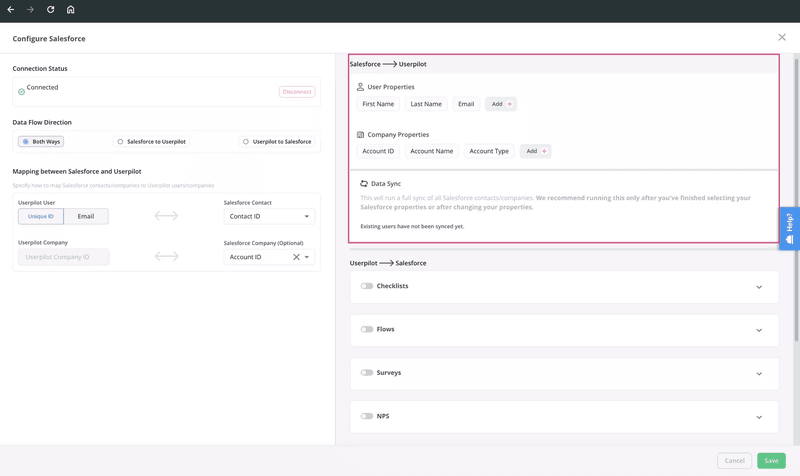Viewport: 800px width, 476px height.
Task: Choose Userpilot to Salesforce direction
Action: pos(276,142)
